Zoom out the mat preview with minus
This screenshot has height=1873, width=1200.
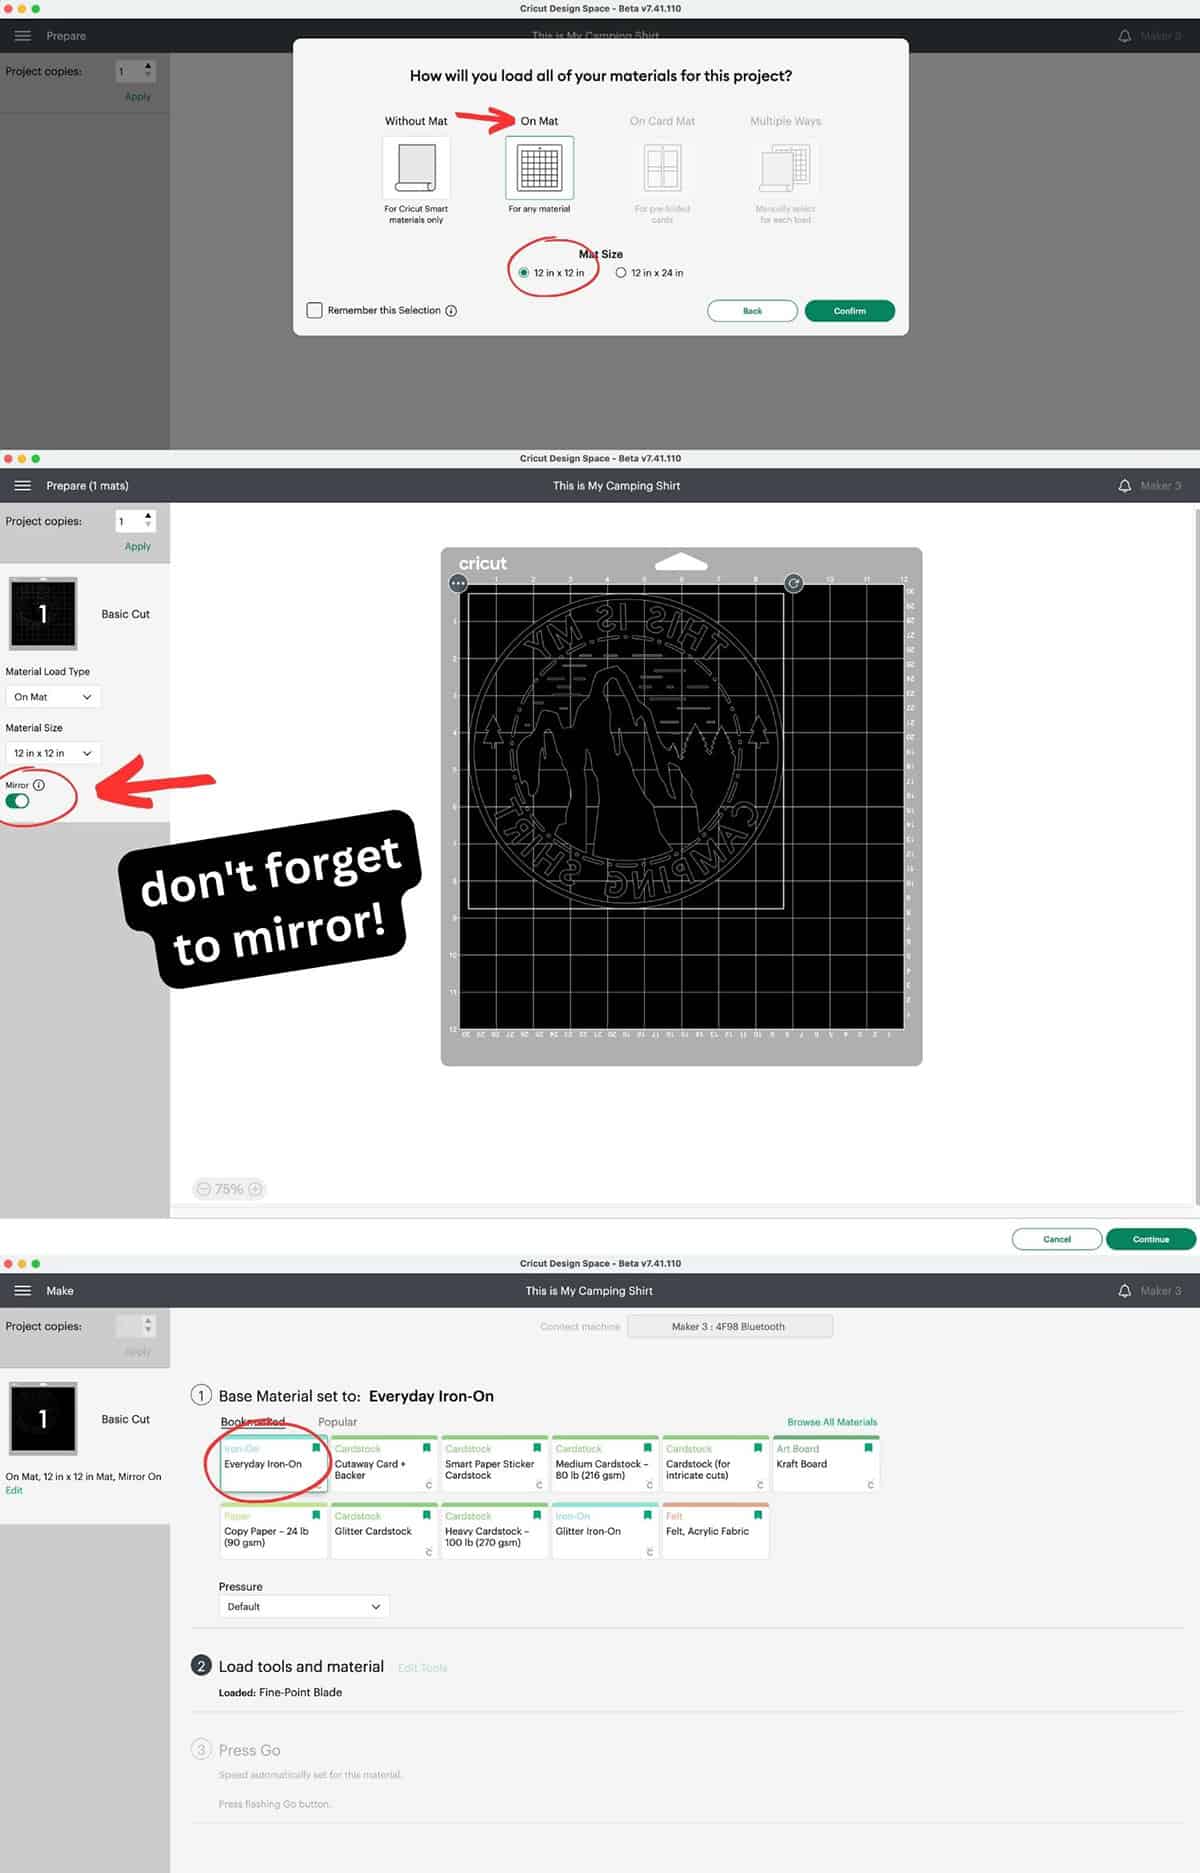coord(204,1189)
